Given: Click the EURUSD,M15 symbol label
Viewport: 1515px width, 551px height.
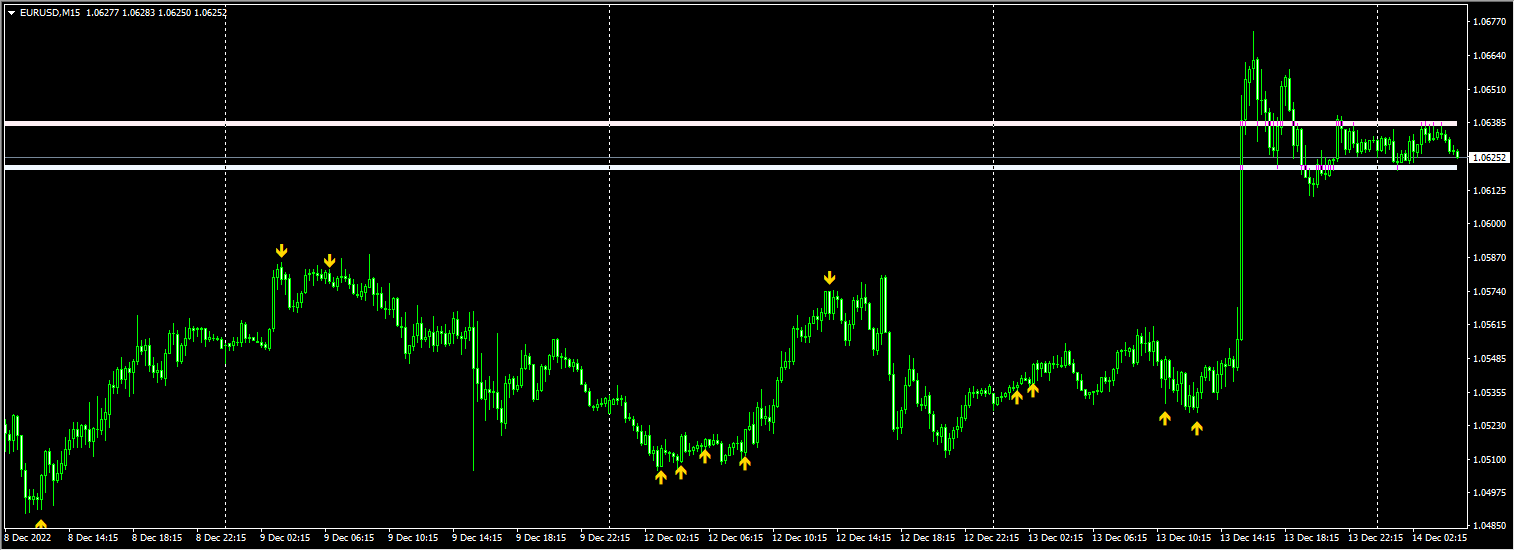Looking at the screenshot, I should coord(52,13).
